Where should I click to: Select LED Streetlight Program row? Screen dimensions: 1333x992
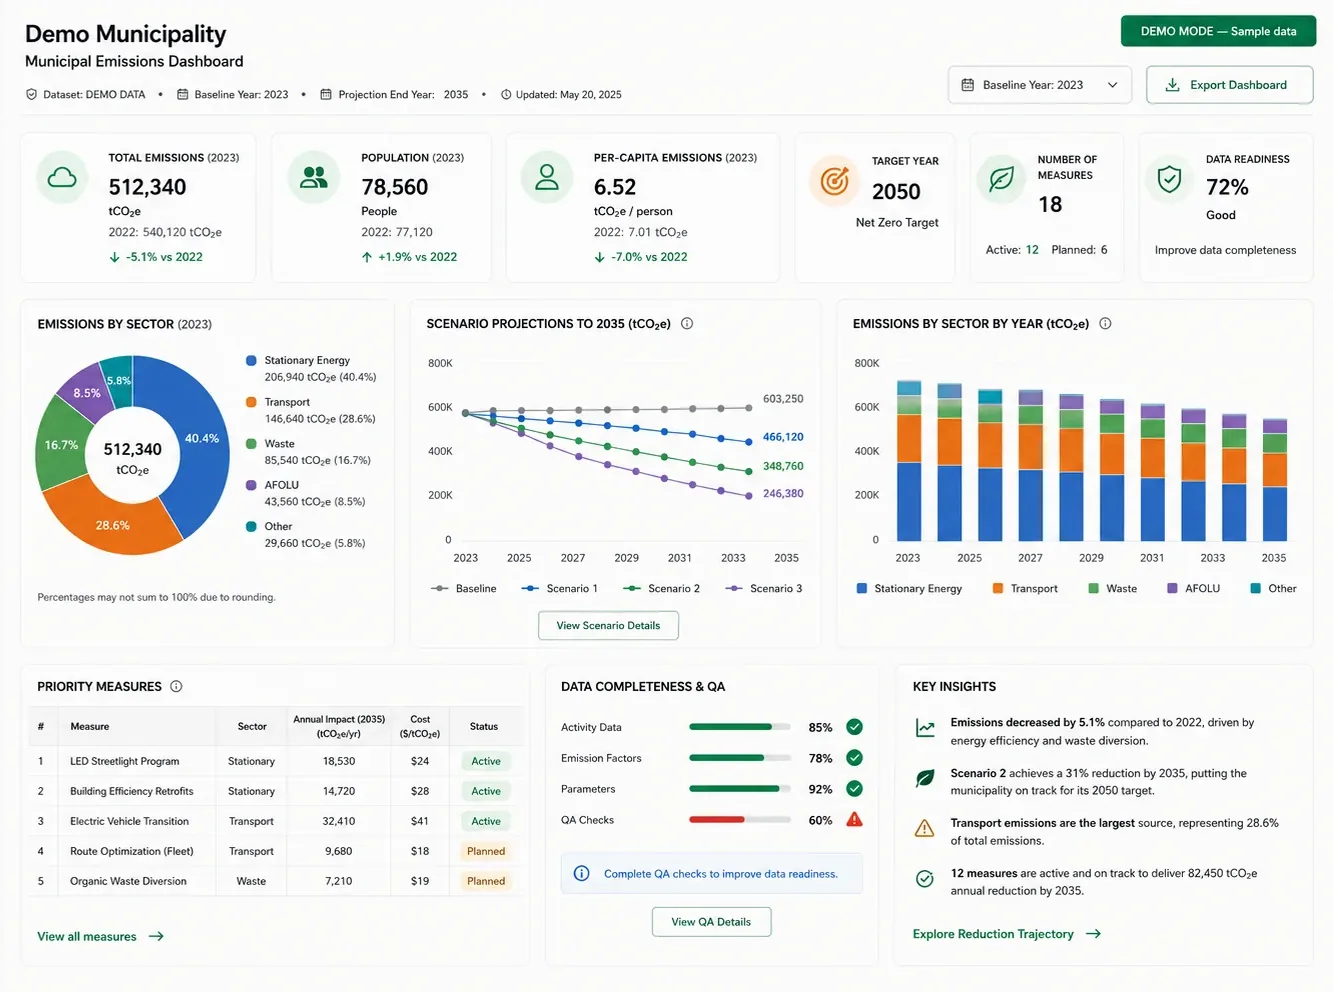274,761
